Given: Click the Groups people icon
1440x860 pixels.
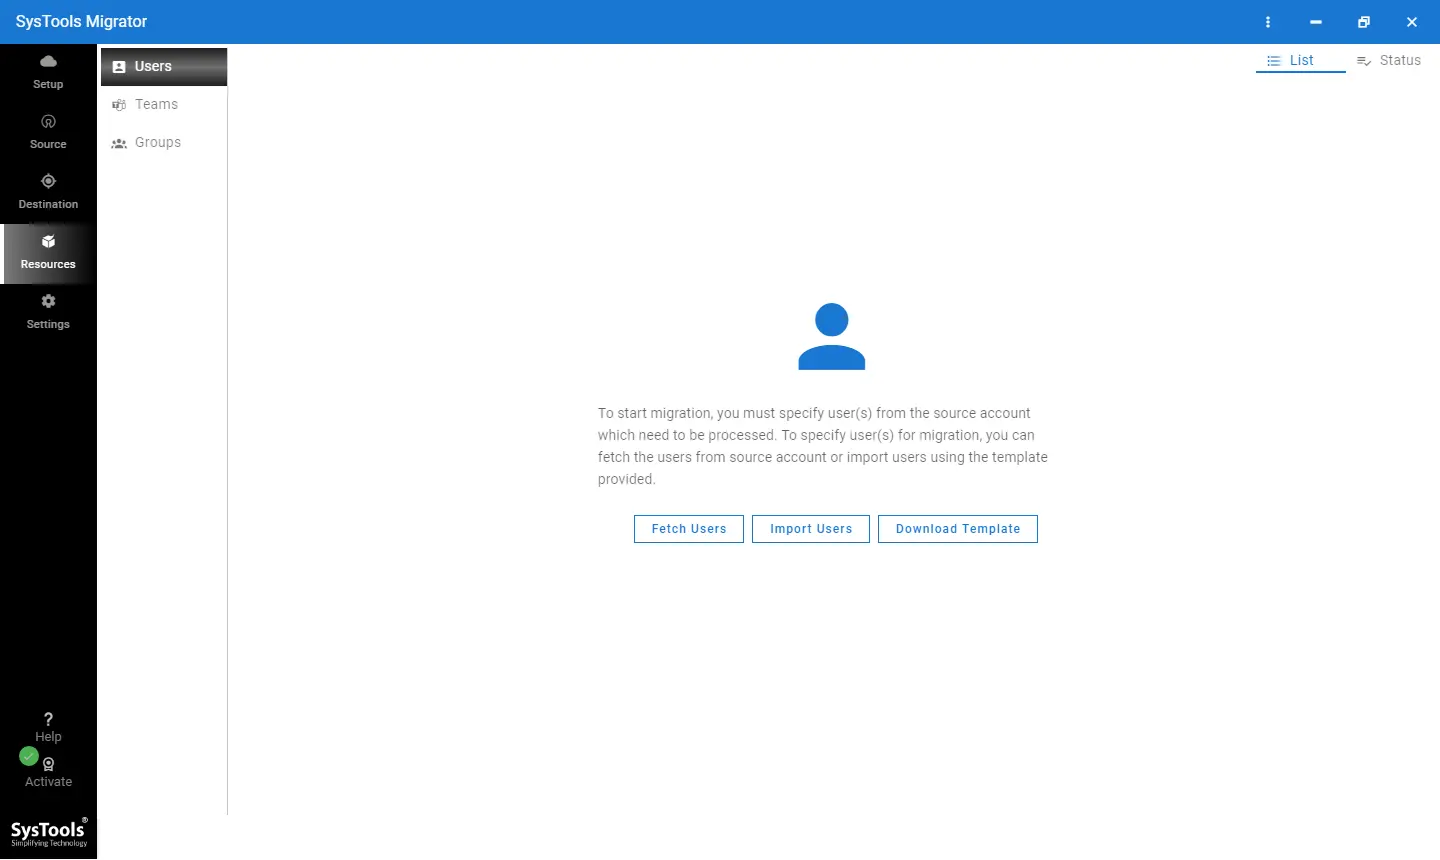Looking at the screenshot, I should pos(119,143).
